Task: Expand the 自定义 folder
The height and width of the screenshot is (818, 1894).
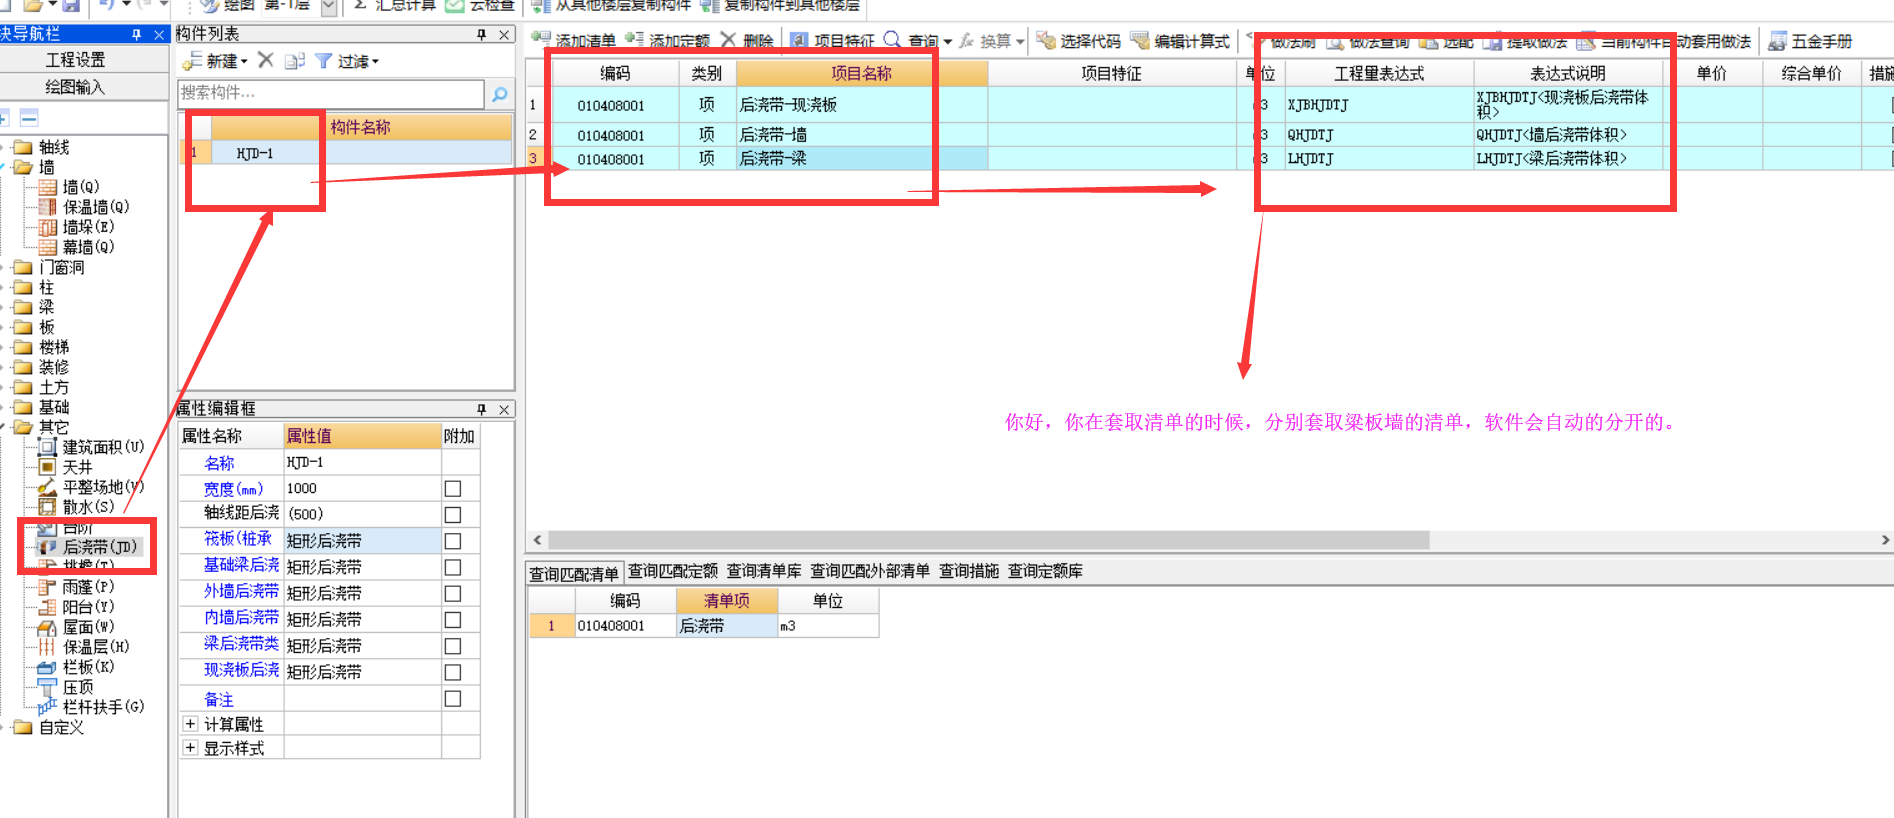Action: pos(4,727)
